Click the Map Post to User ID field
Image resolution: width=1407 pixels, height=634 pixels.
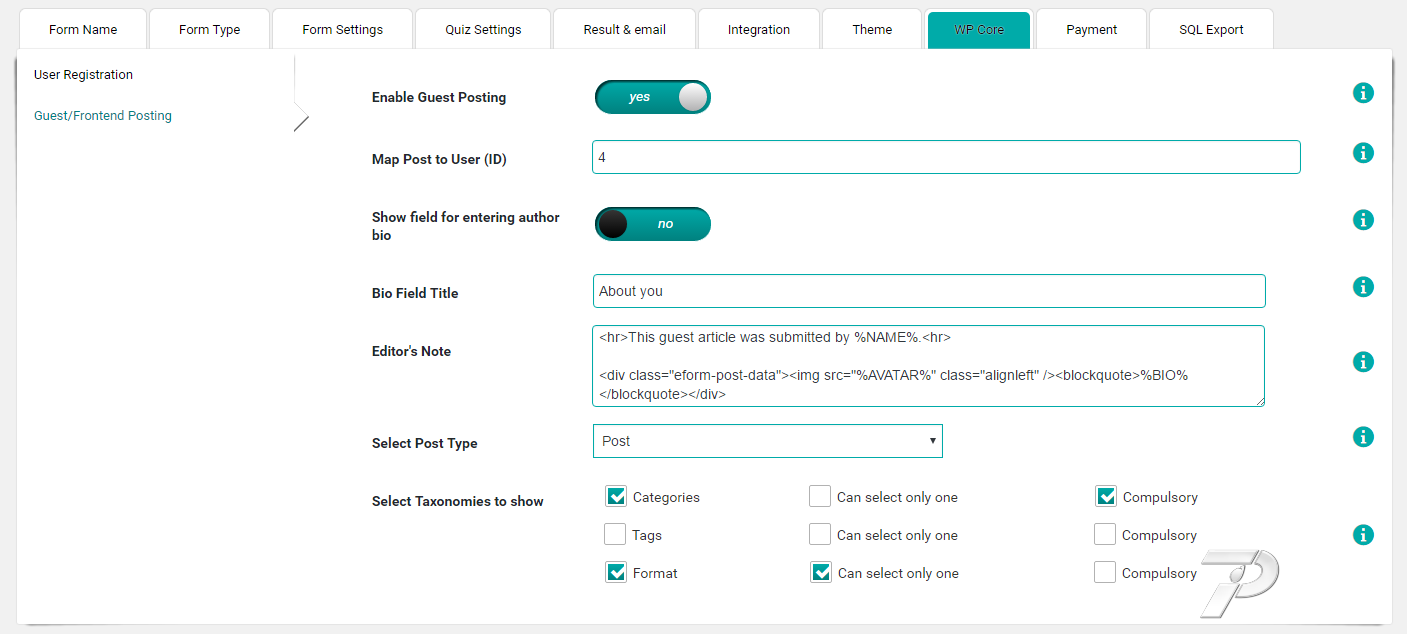click(945, 157)
